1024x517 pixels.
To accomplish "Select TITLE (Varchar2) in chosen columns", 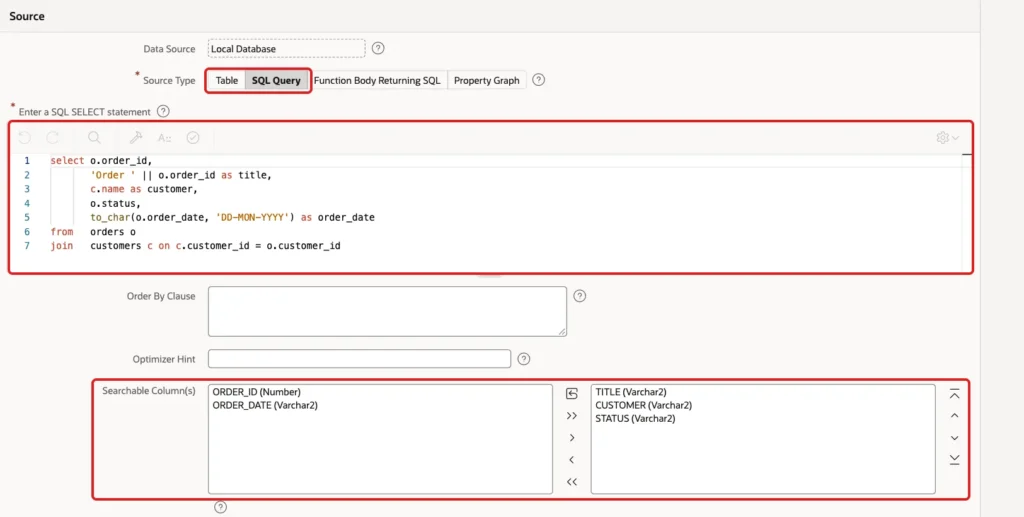I will tap(631, 392).
